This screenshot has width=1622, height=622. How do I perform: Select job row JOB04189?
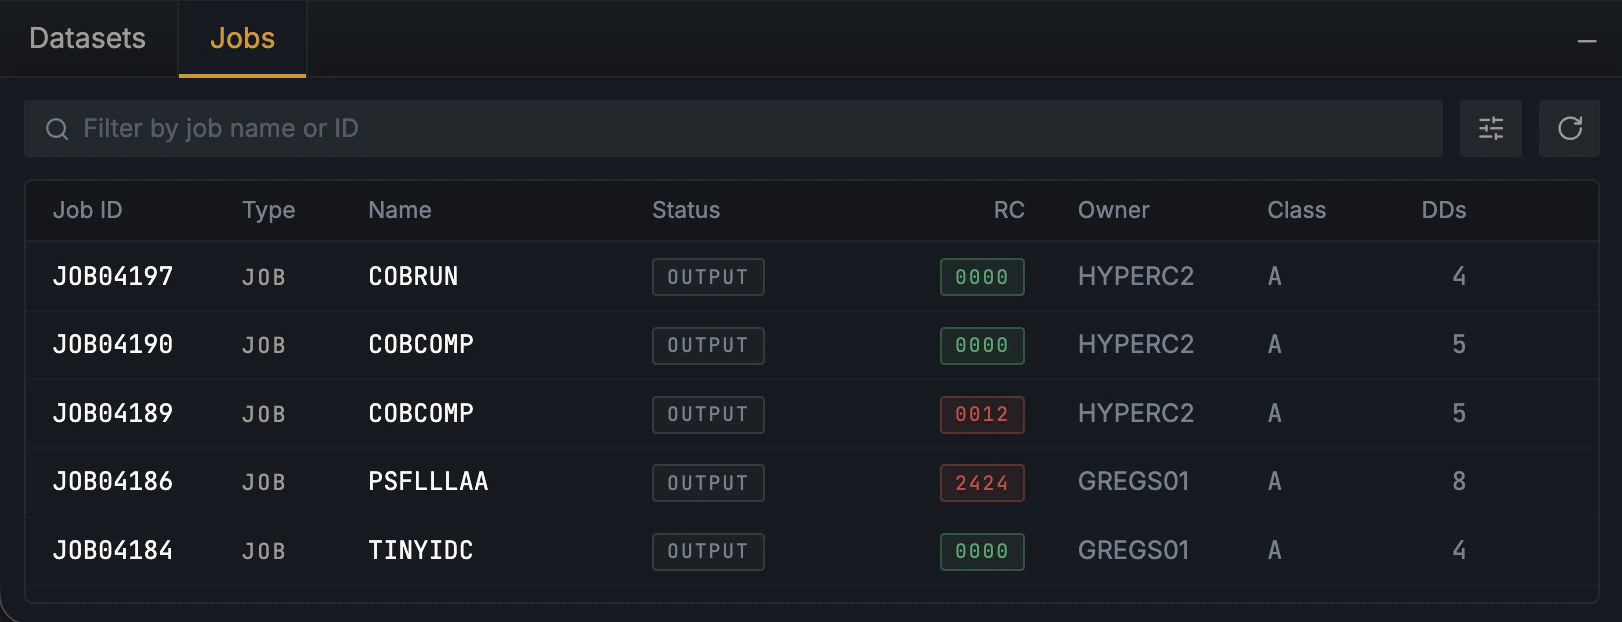pyautogui.click(x=811, y=414)
